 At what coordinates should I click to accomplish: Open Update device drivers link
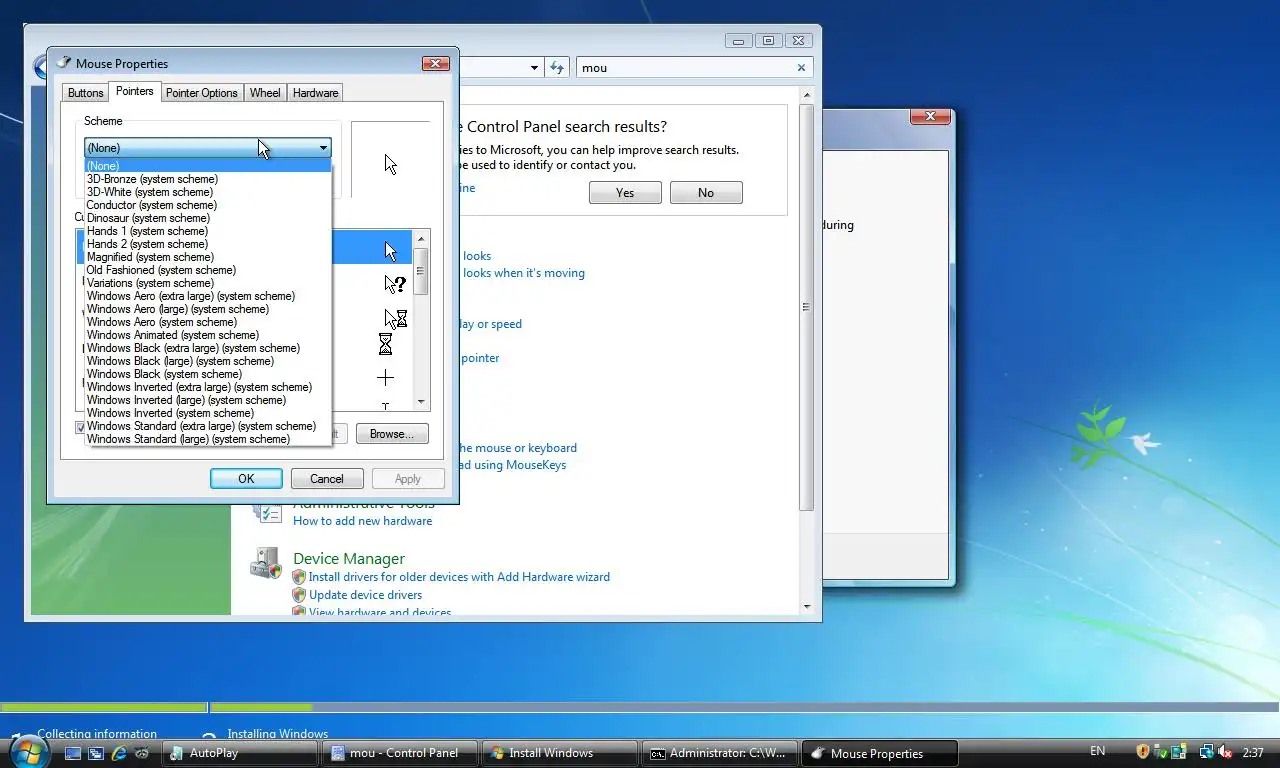[365, 595]
